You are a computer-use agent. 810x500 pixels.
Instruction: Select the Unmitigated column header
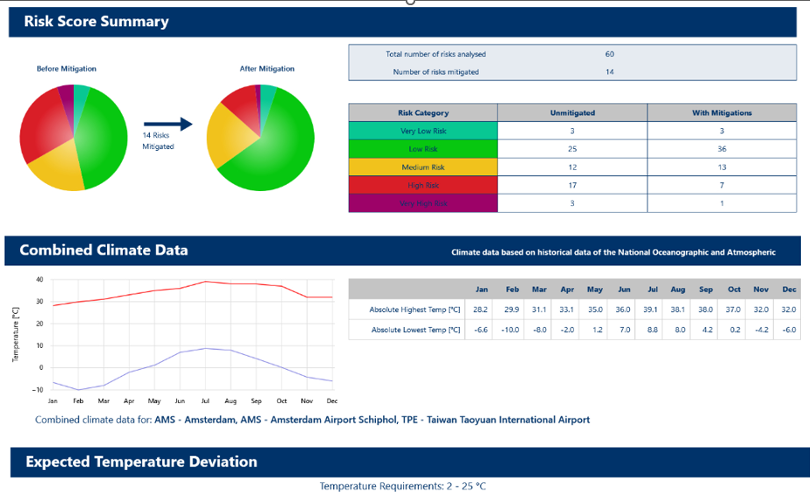click(572, 113)
